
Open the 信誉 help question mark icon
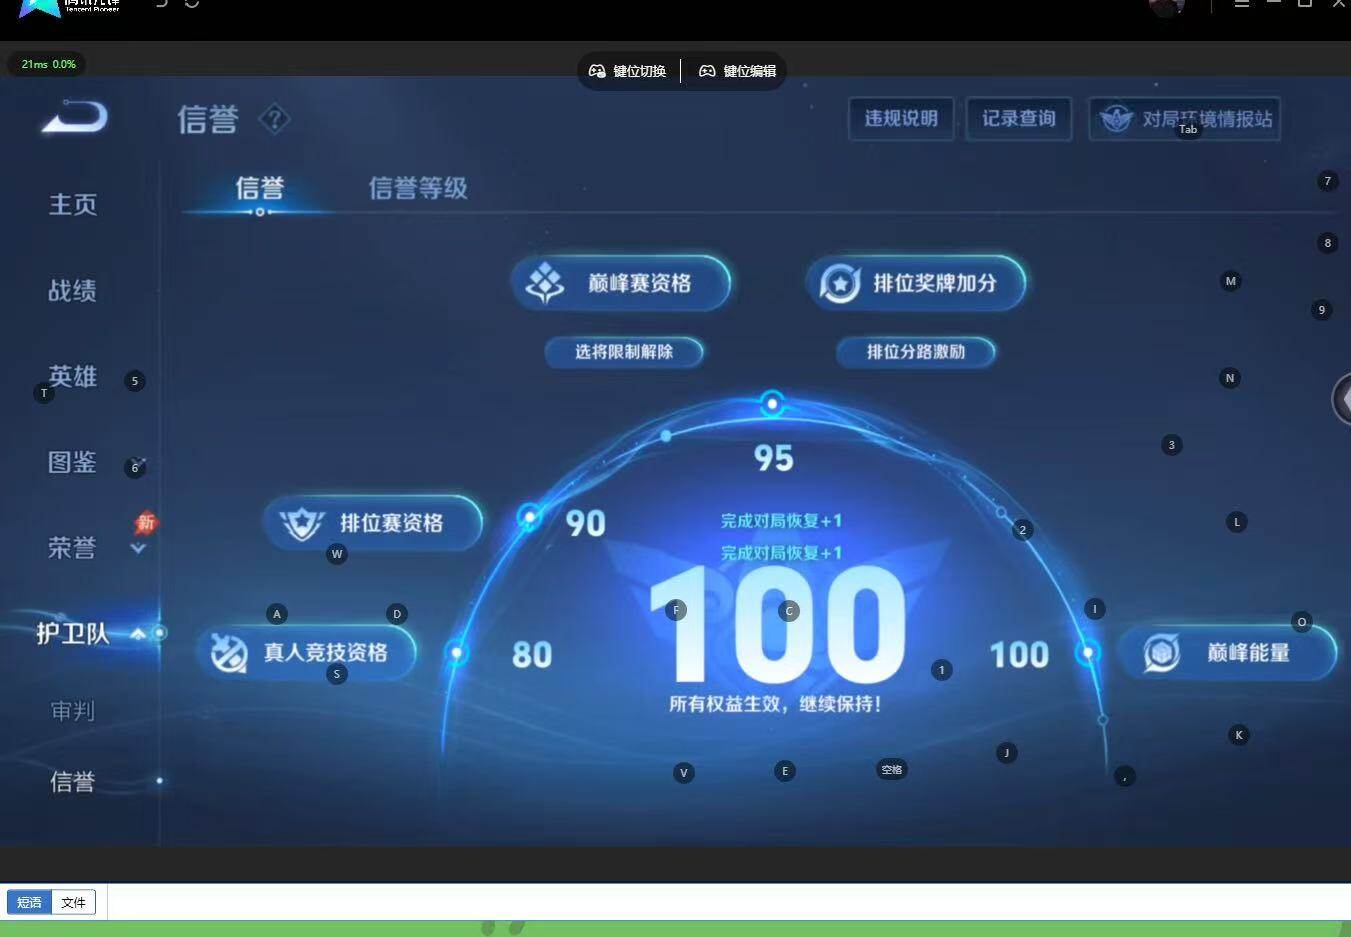click(x=274, y=119)
